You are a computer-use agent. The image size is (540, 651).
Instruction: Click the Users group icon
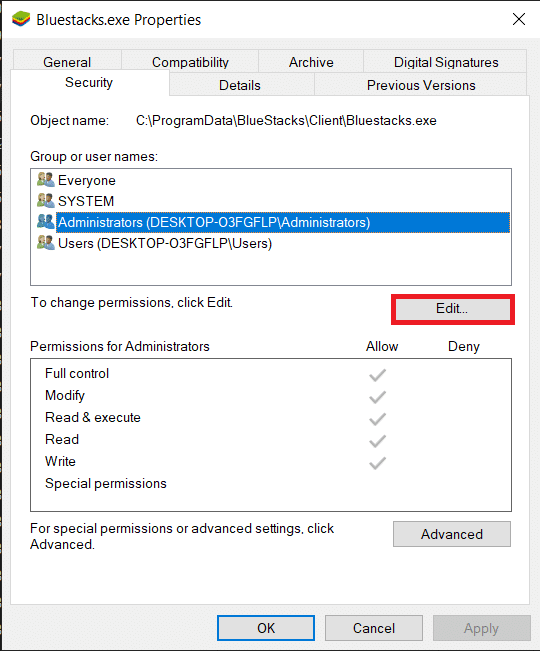click(x=45, y=243)
